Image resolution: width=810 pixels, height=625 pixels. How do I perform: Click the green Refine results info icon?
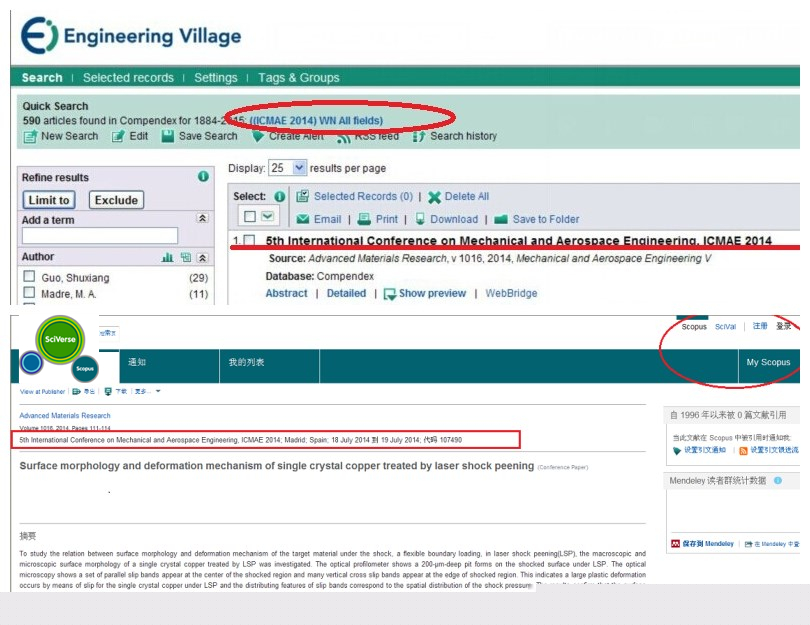(203, 177)
